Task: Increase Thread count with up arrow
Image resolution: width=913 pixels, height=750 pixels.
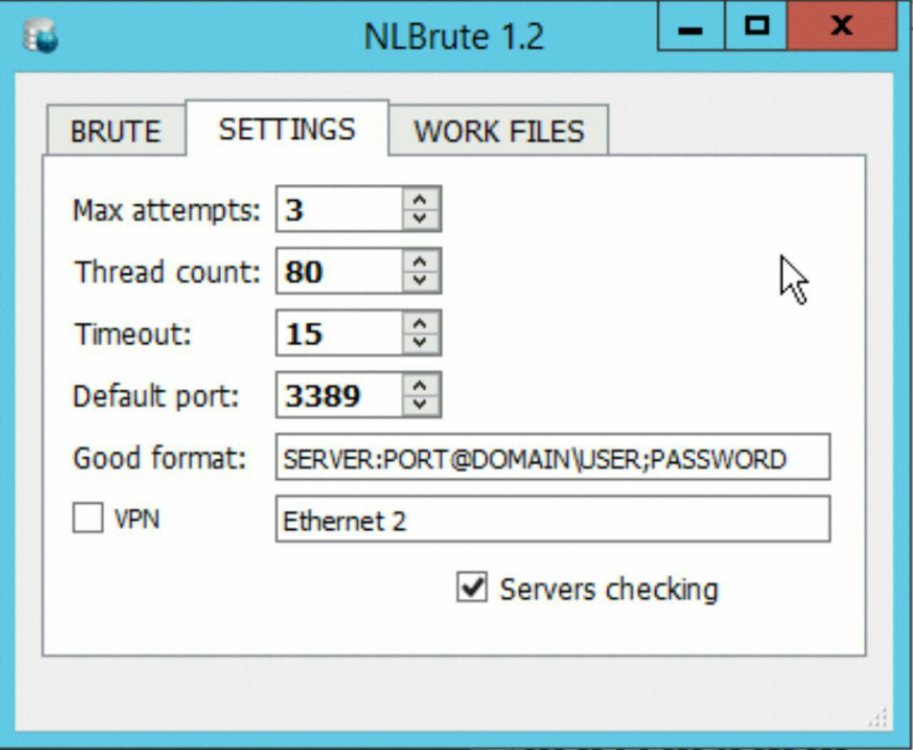Action: tap(420, 261)
